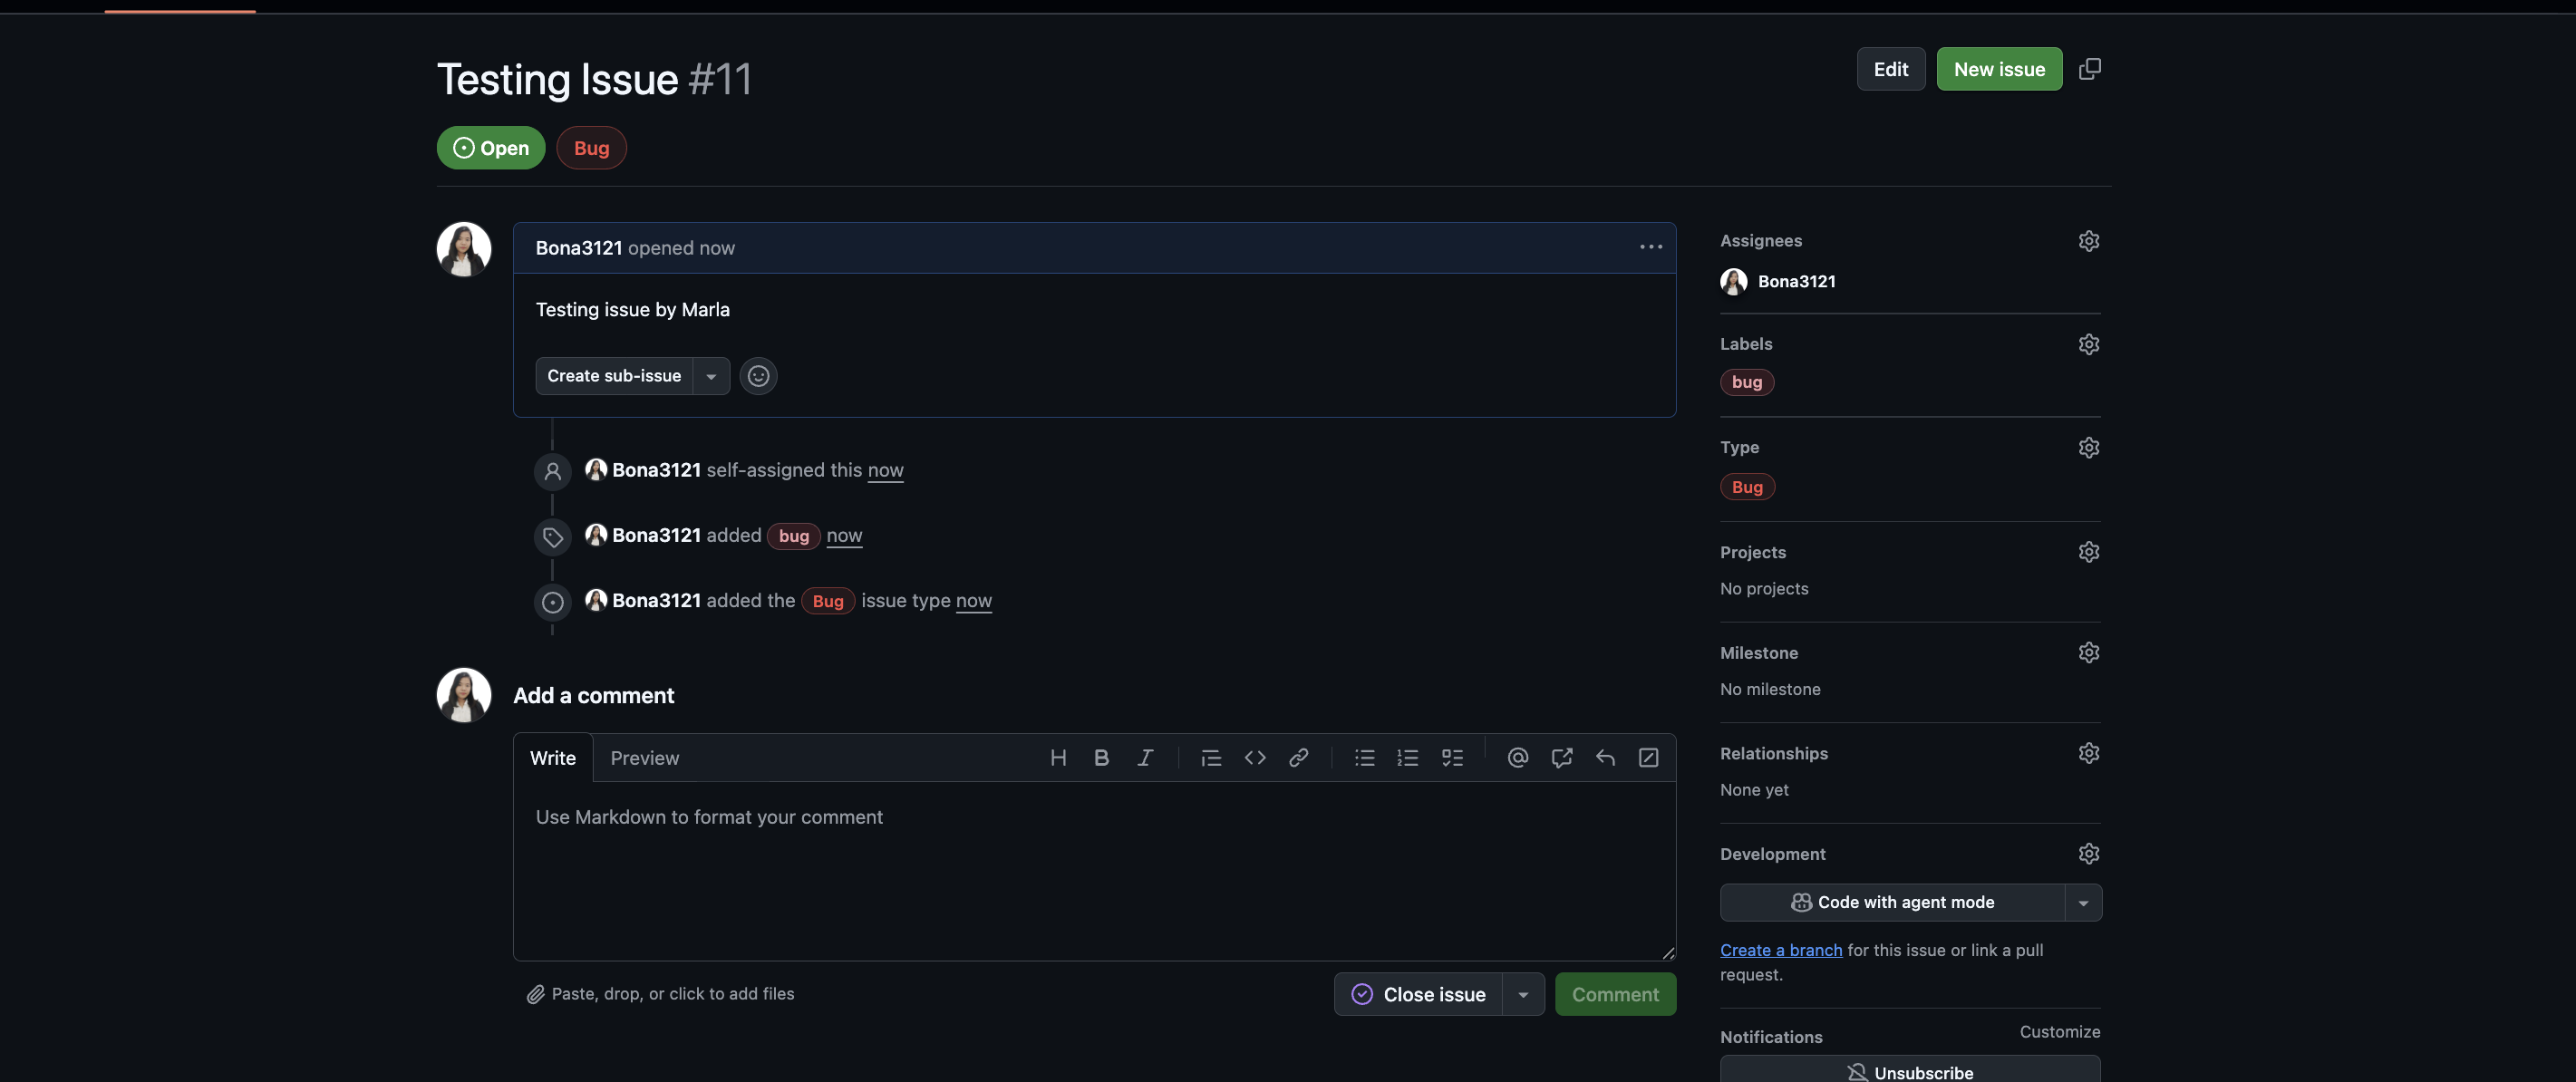Insert code block with code icon
The height and width of the screenshot is (1082, 2576).
pyautogui.click(x=1255, y=758)
